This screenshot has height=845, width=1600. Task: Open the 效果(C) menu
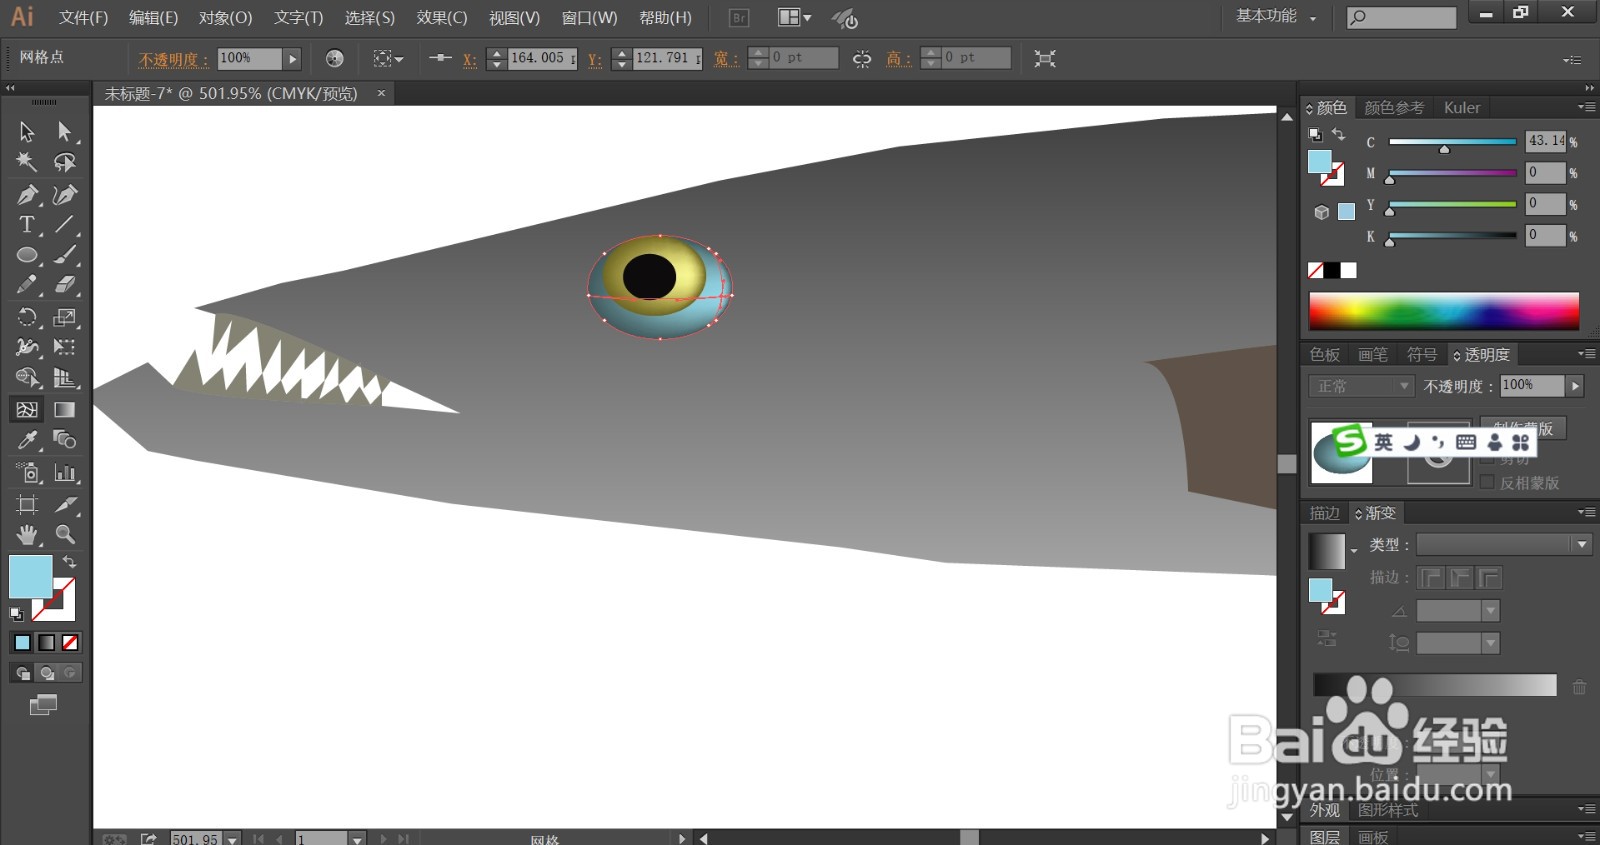click(442, 18)
